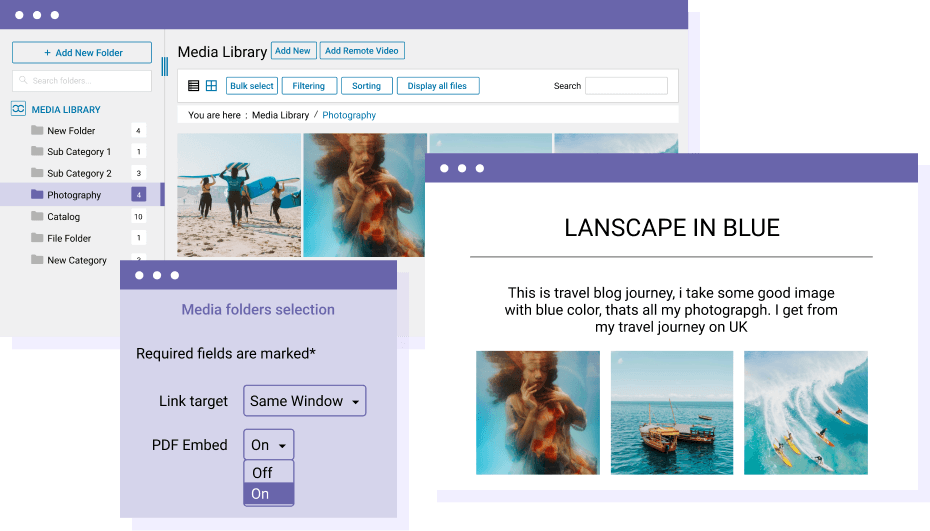The width and height of the screenshot is (930, 531).
Task: Click Photography count badge 4
Action: click(x=138, y=195)
